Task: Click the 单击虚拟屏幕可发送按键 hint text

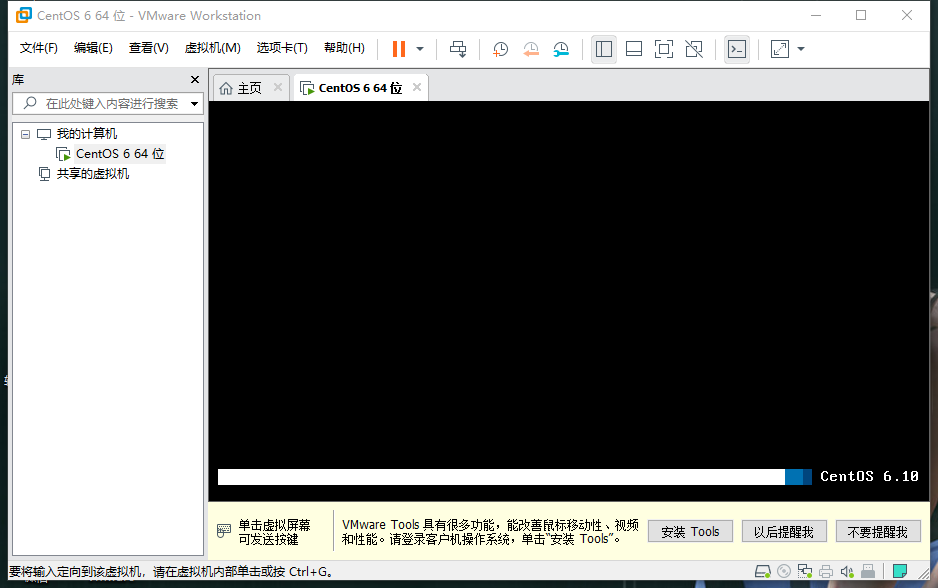Action: [275, 532]
